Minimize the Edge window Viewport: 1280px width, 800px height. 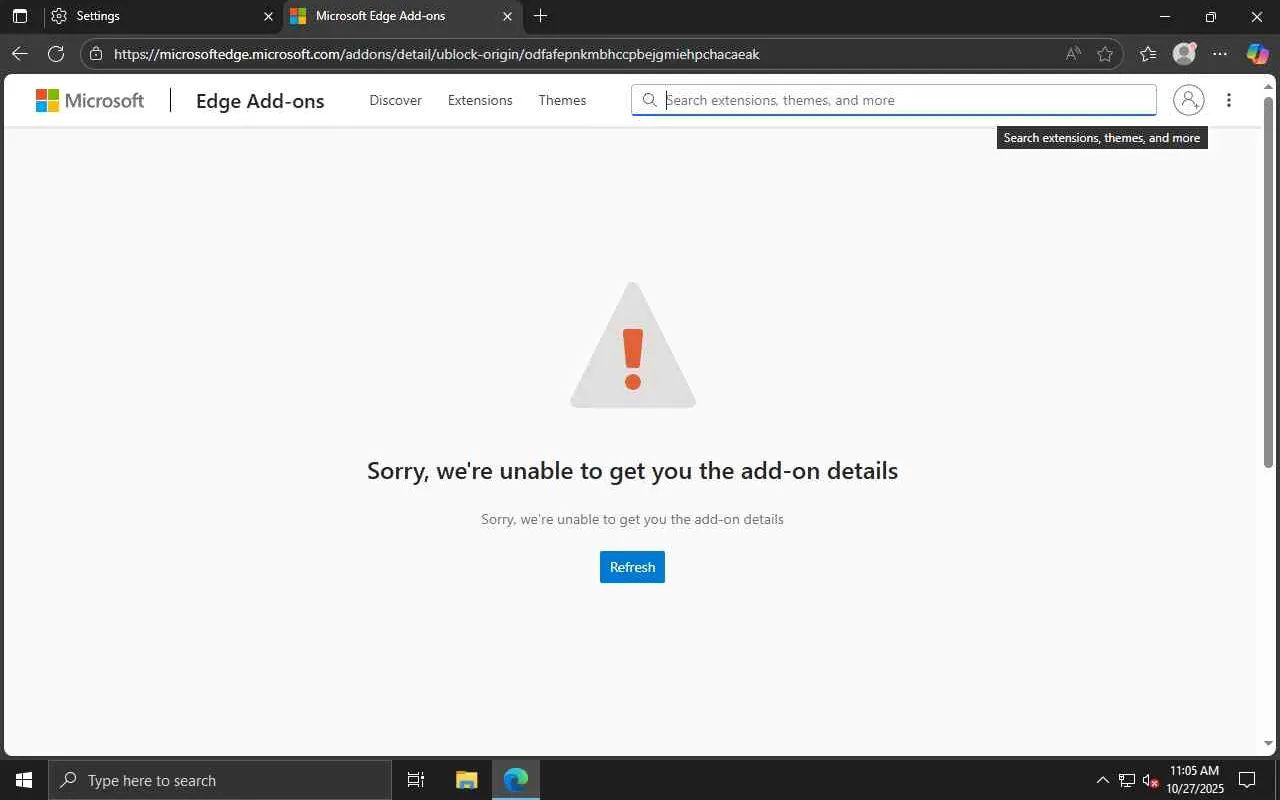coord(1164,16)
